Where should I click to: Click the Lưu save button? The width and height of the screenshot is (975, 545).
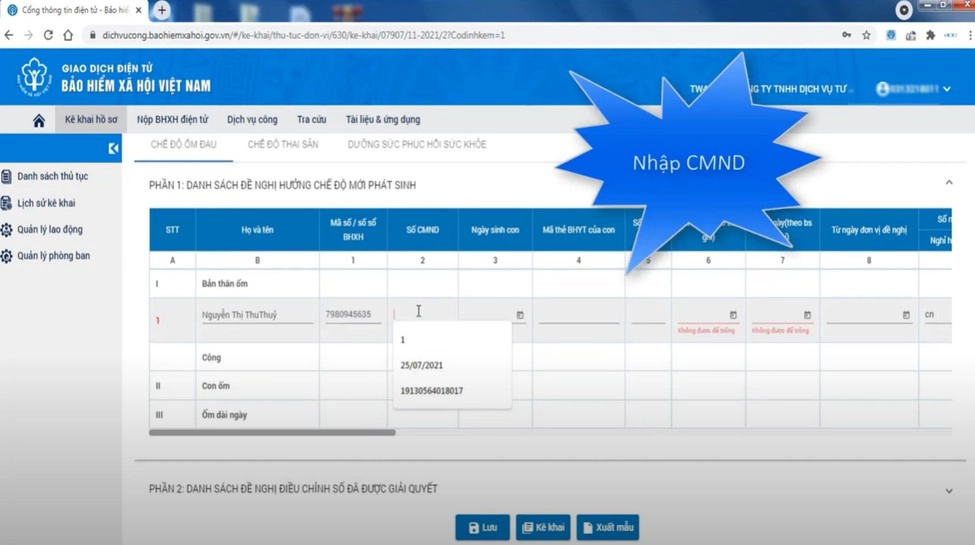pyautogui.click(x=482, y=527)
